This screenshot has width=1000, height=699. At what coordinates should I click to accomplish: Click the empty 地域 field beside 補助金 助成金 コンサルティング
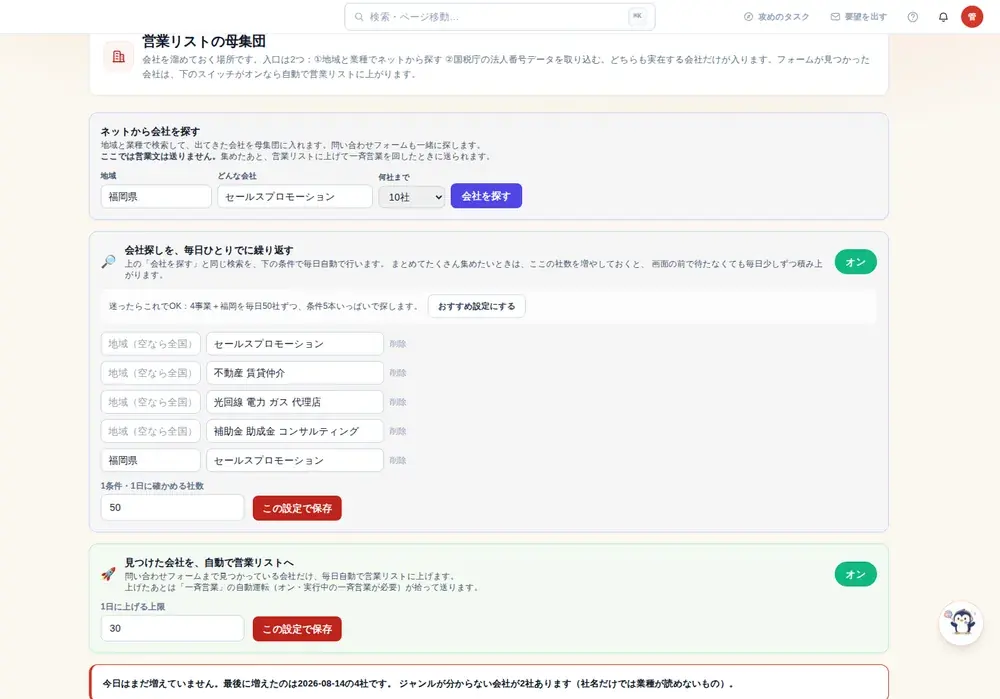(x=151, y=431)
